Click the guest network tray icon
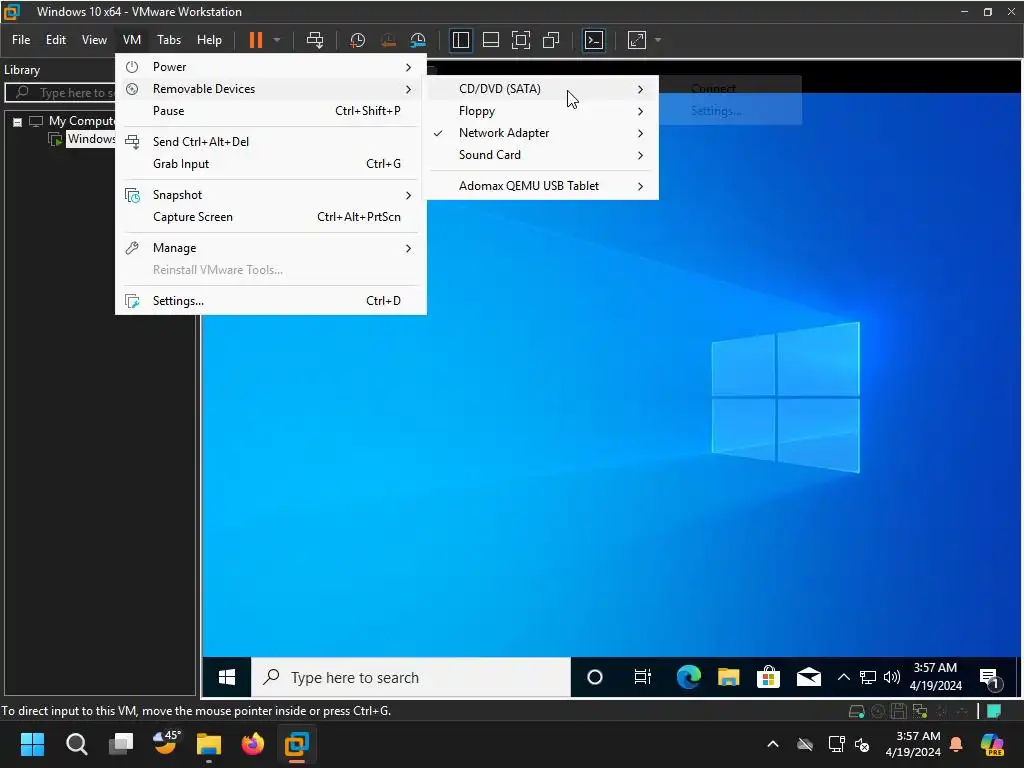 pos(867,677)
